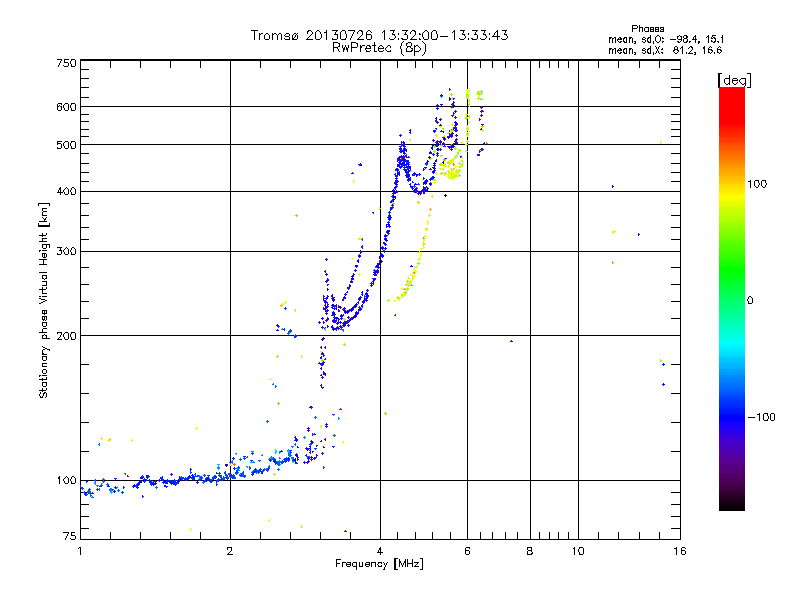The width and height of the screenshot is (800, 600).
Task: Click the x-axis tick label '2'
Action: [230, 551]
